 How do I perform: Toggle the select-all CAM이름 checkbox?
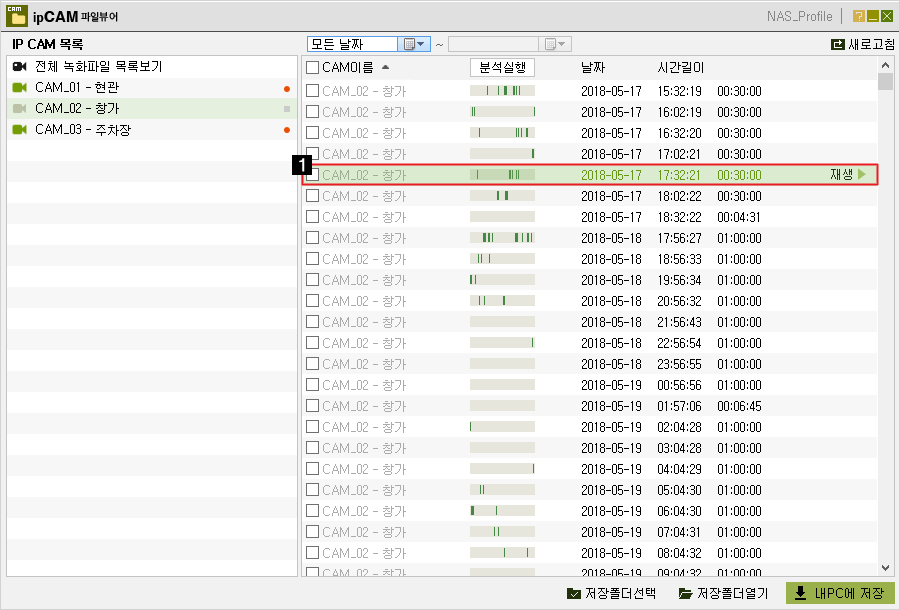point(312,68)
